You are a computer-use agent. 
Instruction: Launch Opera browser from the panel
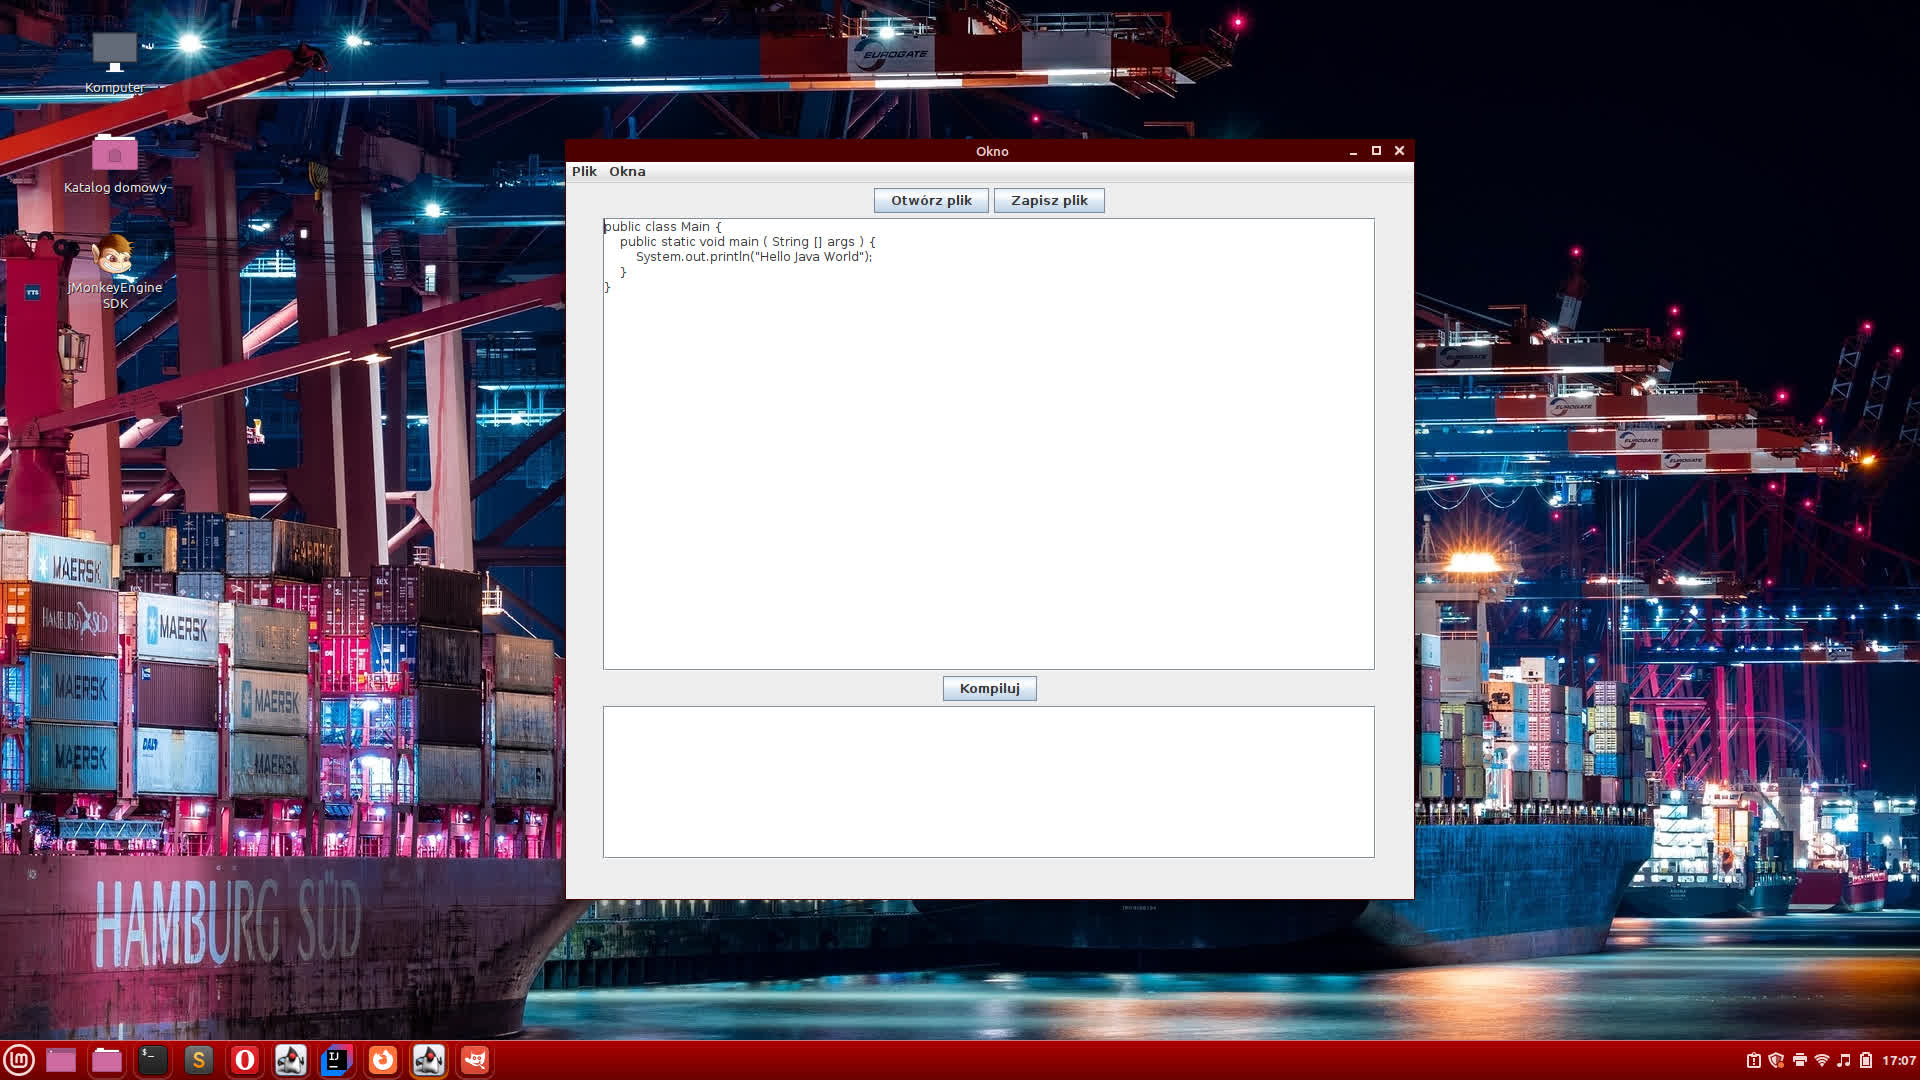pyautogui.click(x=245, y=1060)
